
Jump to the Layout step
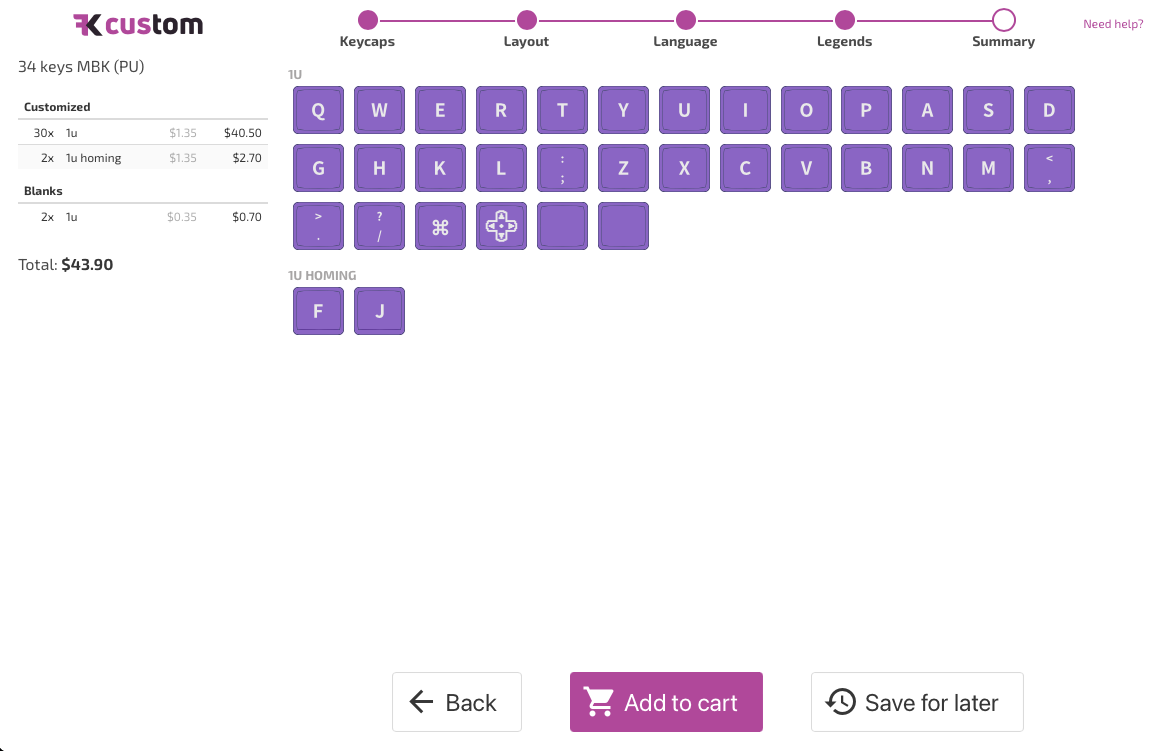click(x=527, y=20)
